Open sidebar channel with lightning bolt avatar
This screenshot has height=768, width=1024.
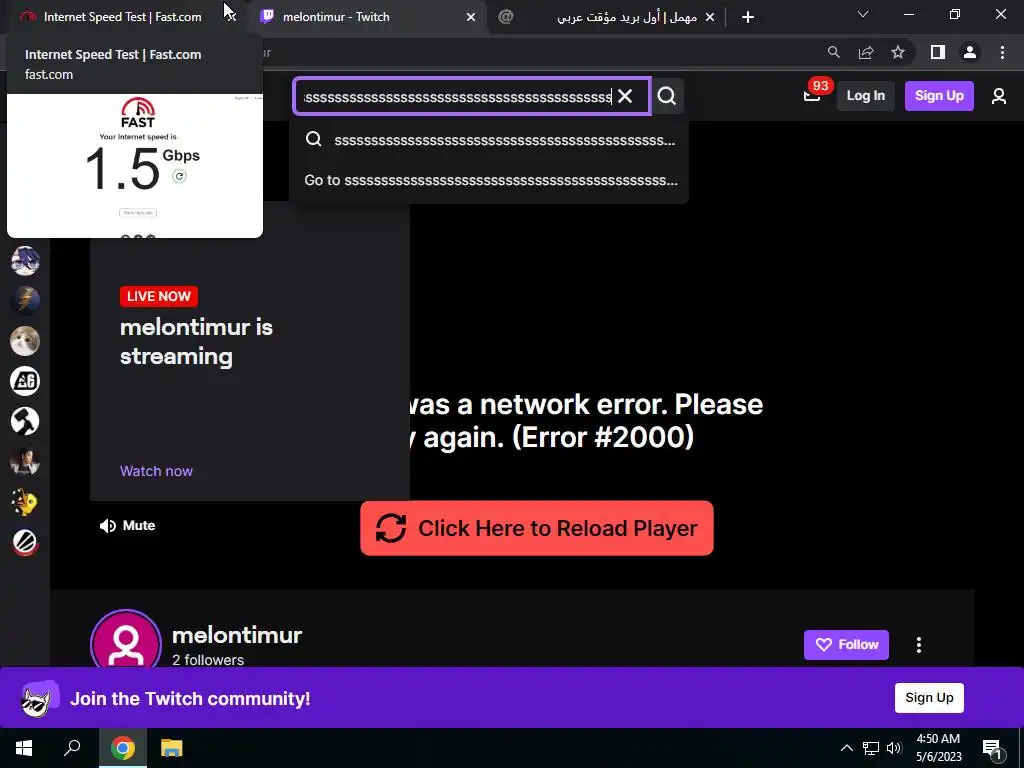coord(25,301)
